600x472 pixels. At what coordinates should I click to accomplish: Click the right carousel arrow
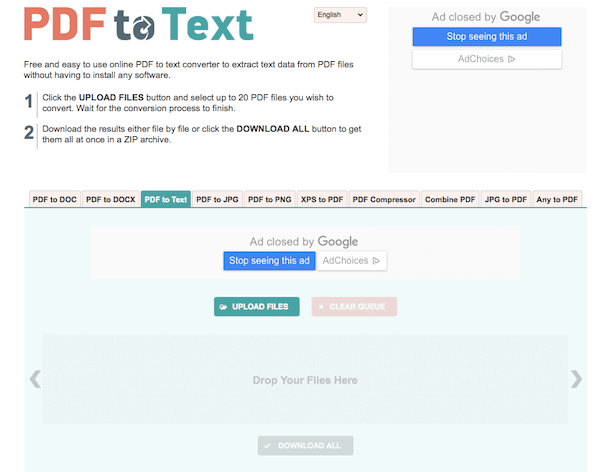pyautogui.click(x=576, y=379)
